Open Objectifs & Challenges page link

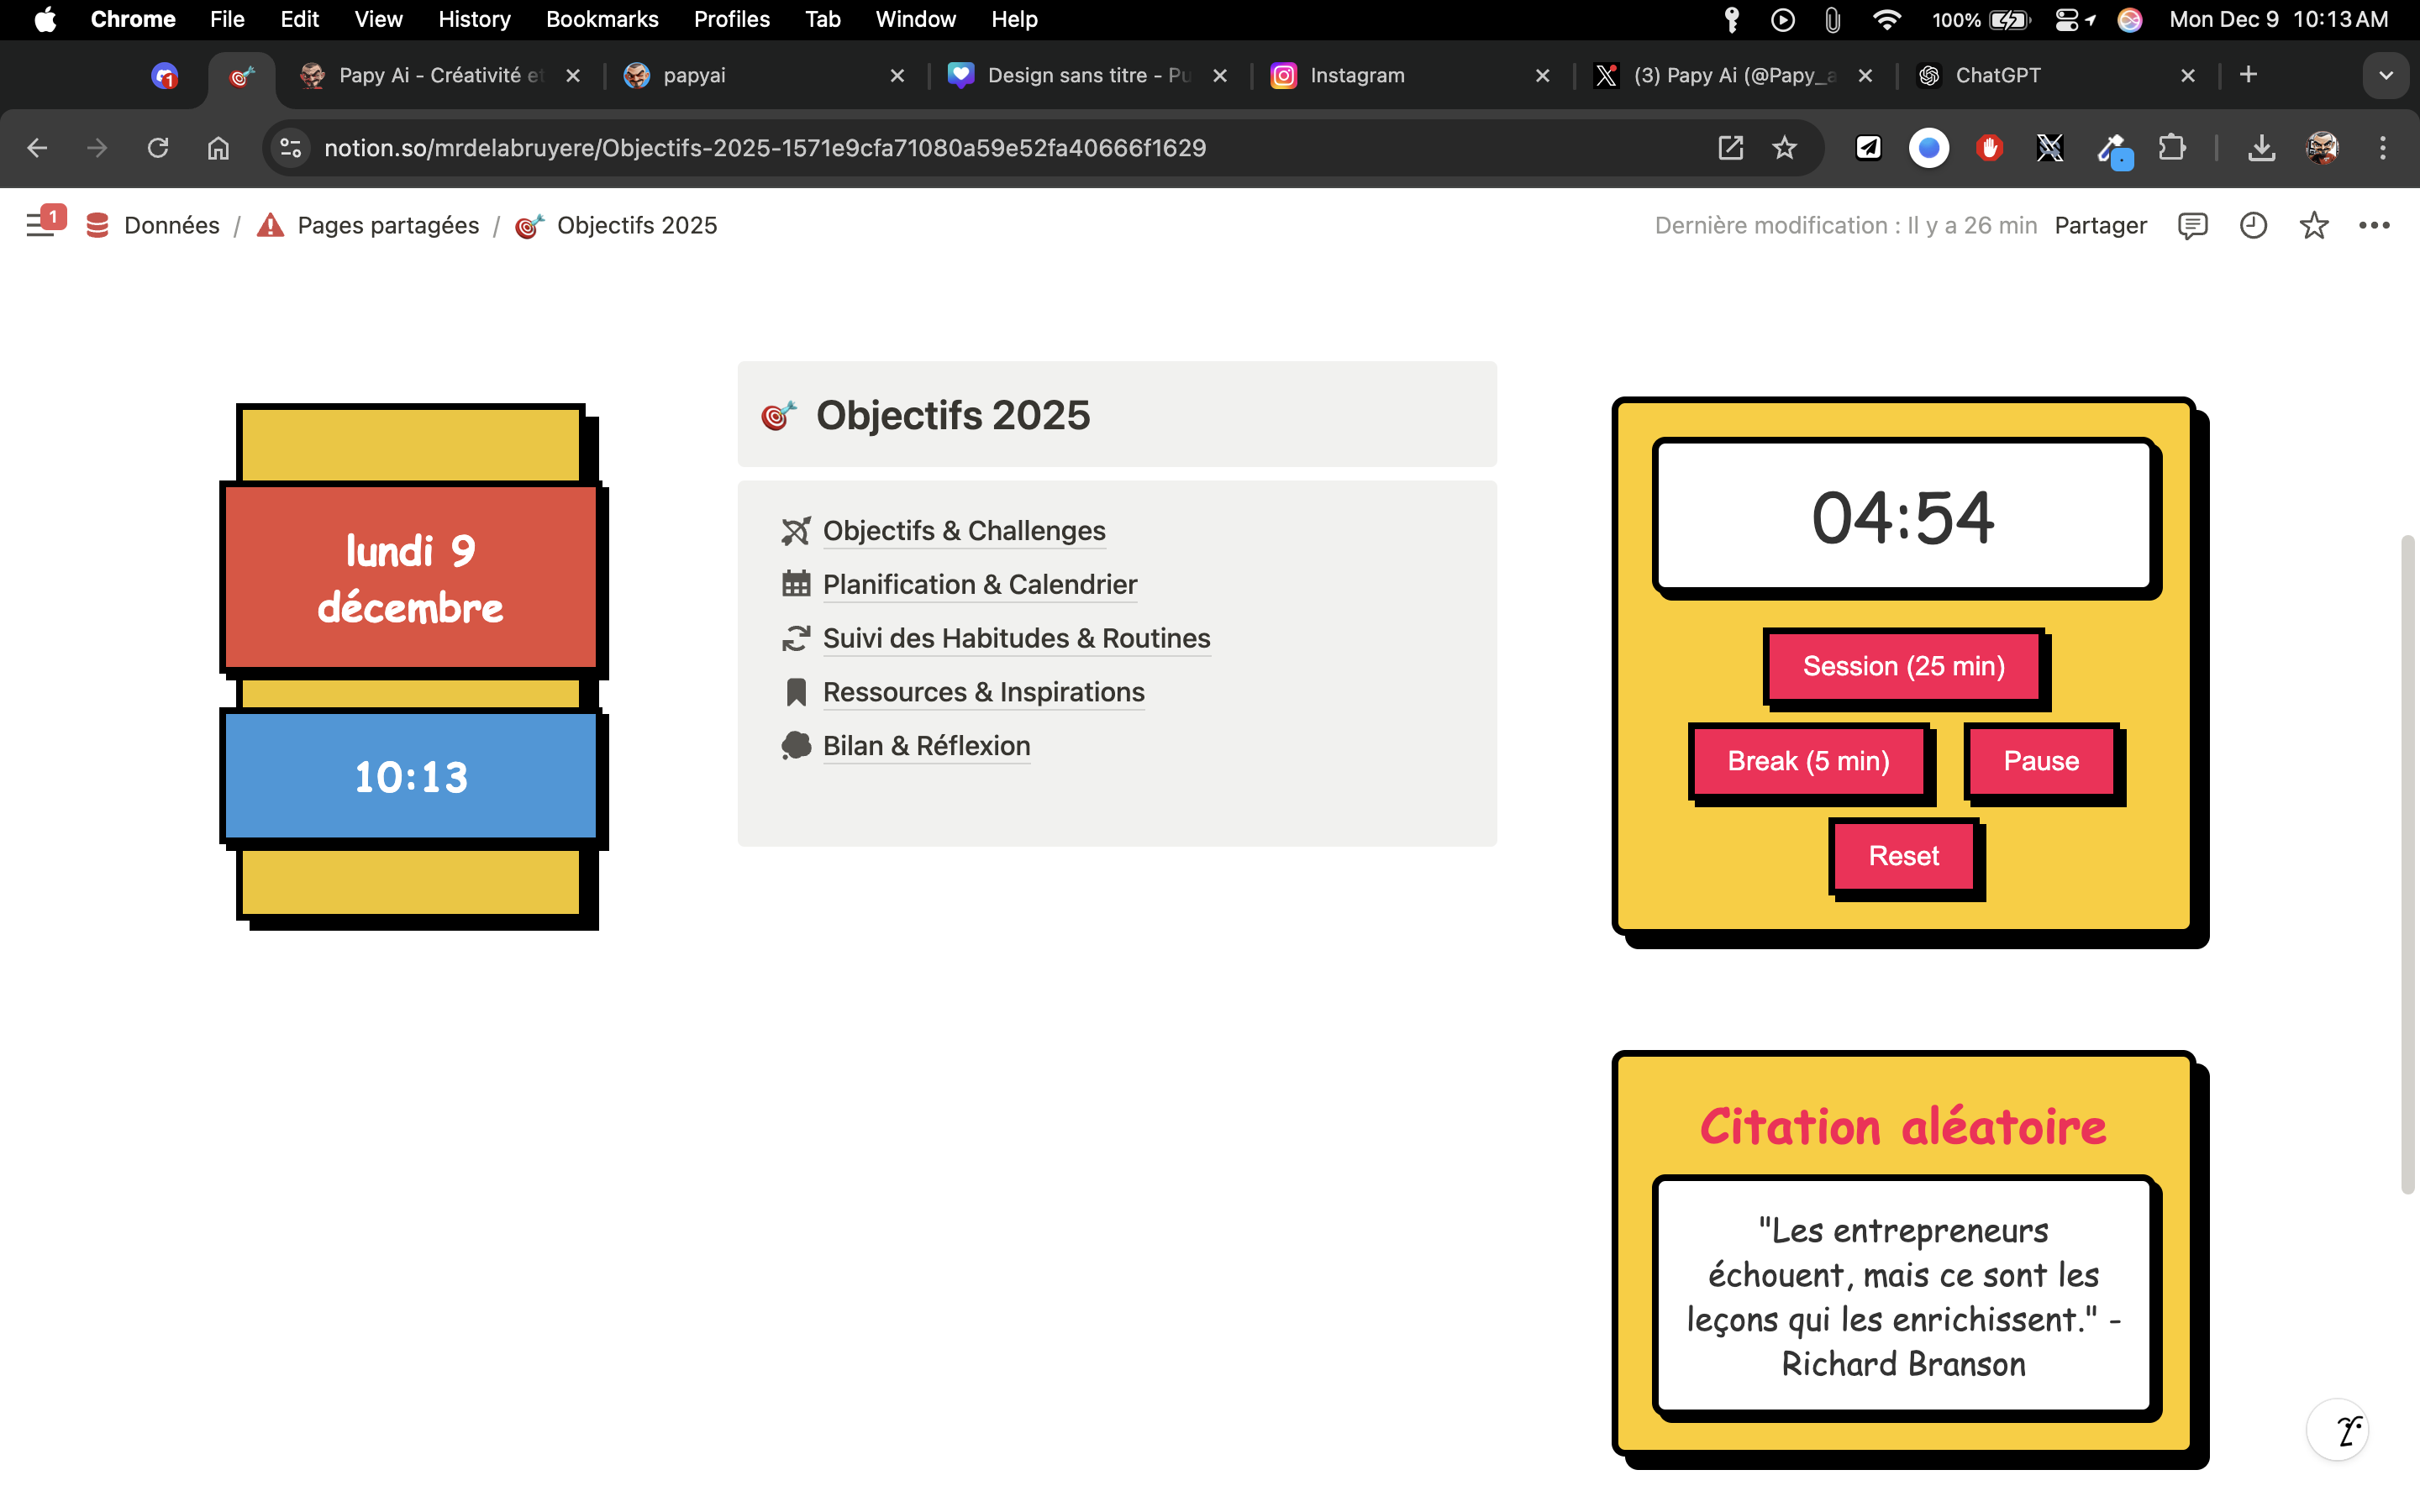(963, 531)
